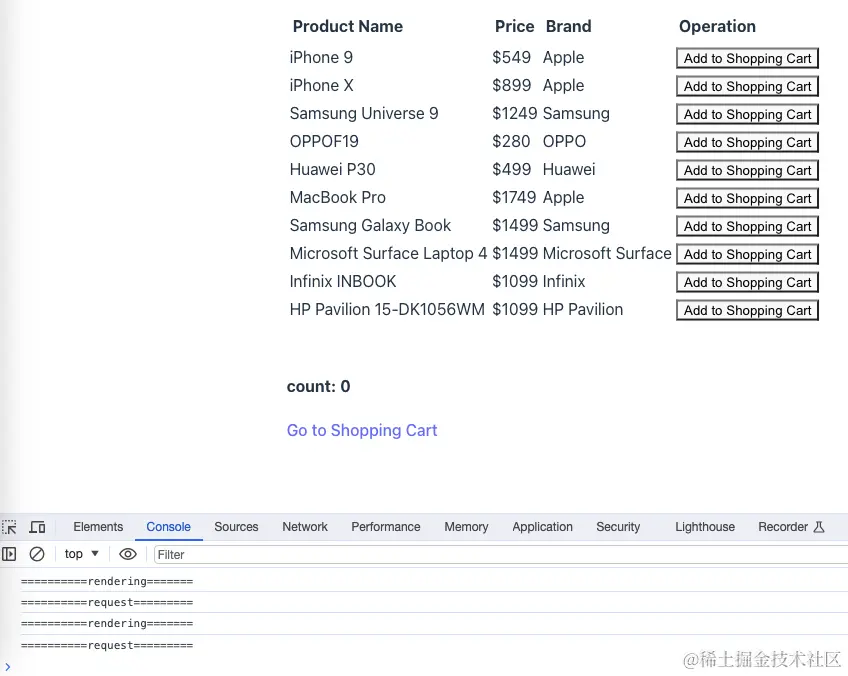This screenshot has width=848, height=676.
Task: Open the top context dropdown
Action: [x=82, y=554]
